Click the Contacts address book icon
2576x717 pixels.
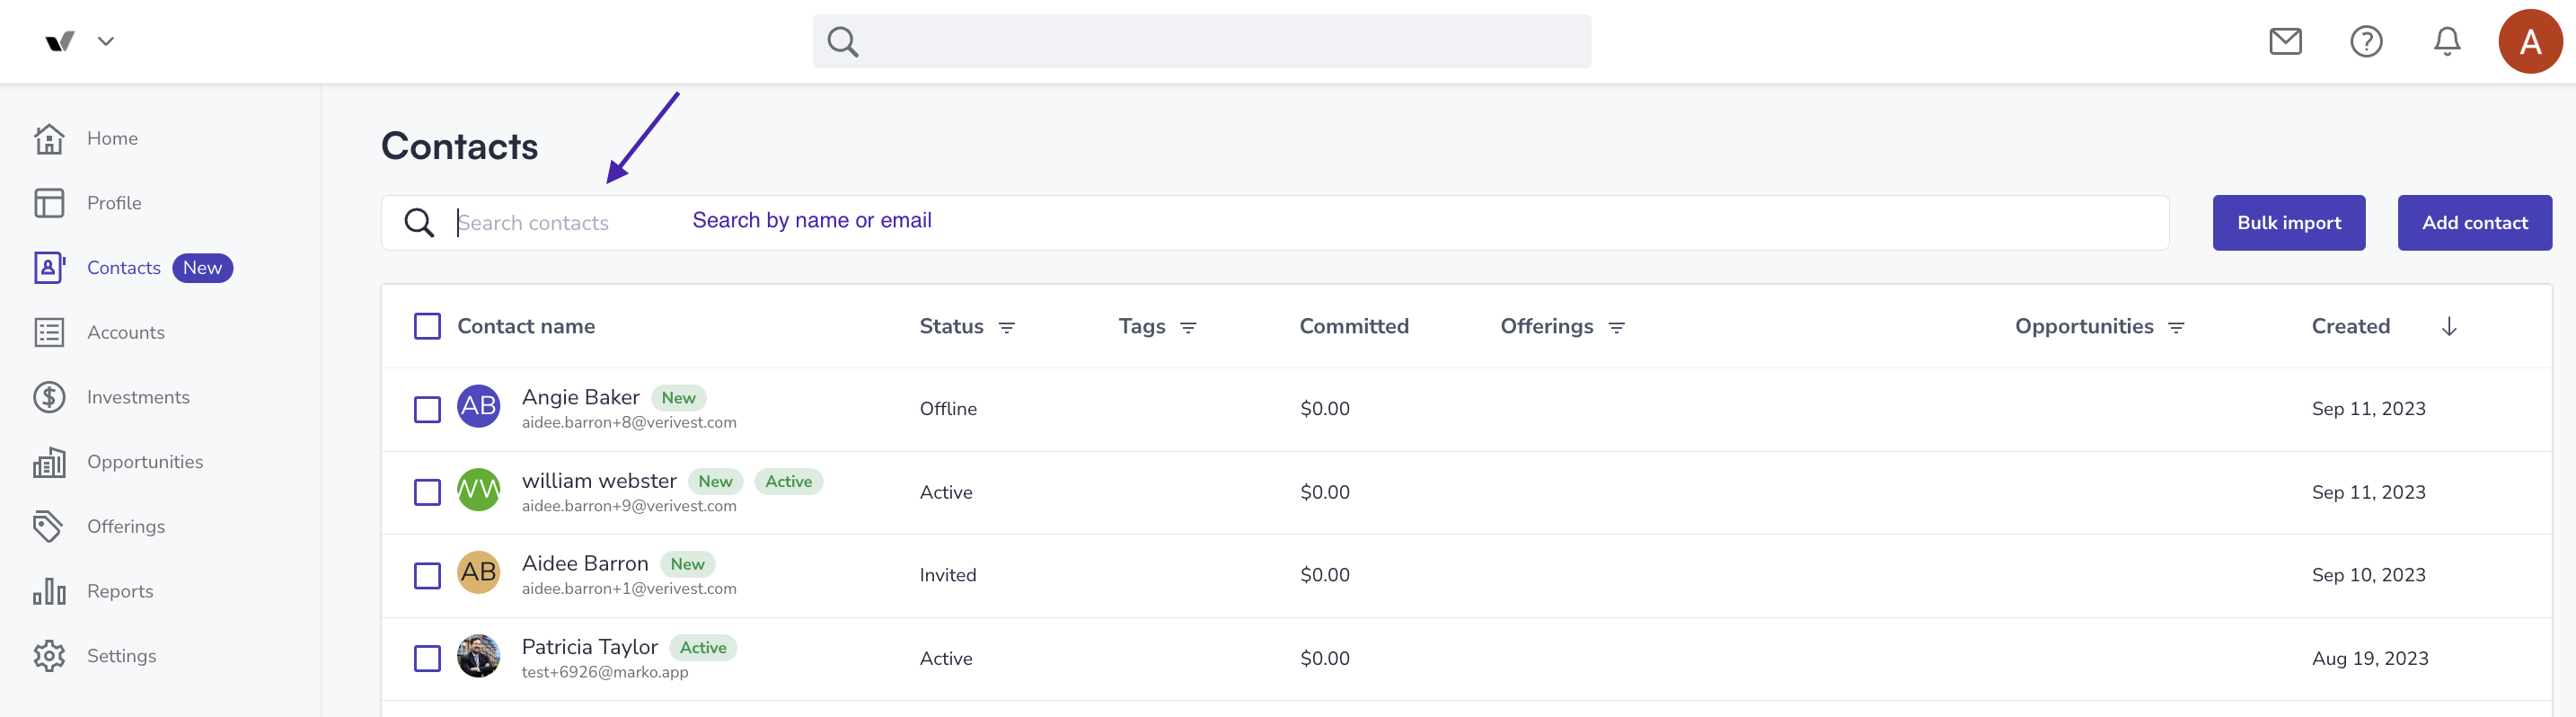pyautogui.click(x=49, y=268)
